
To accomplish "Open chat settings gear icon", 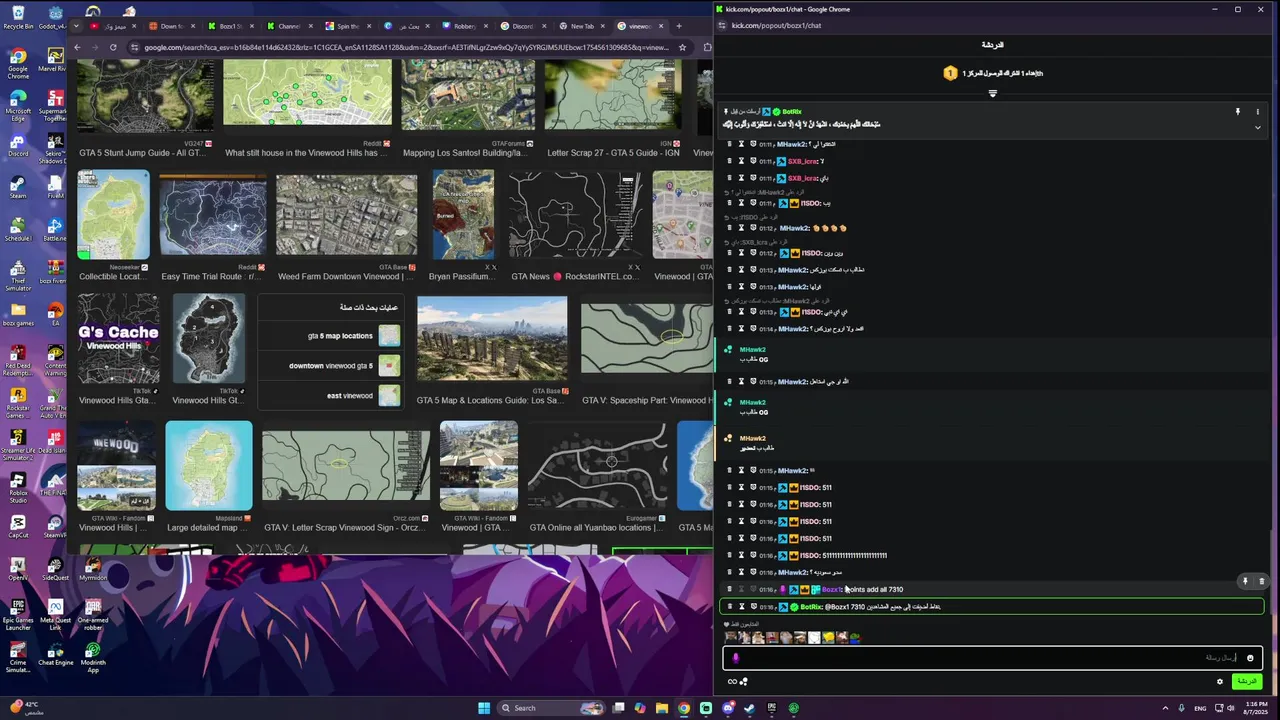I will click(1220, 682).
